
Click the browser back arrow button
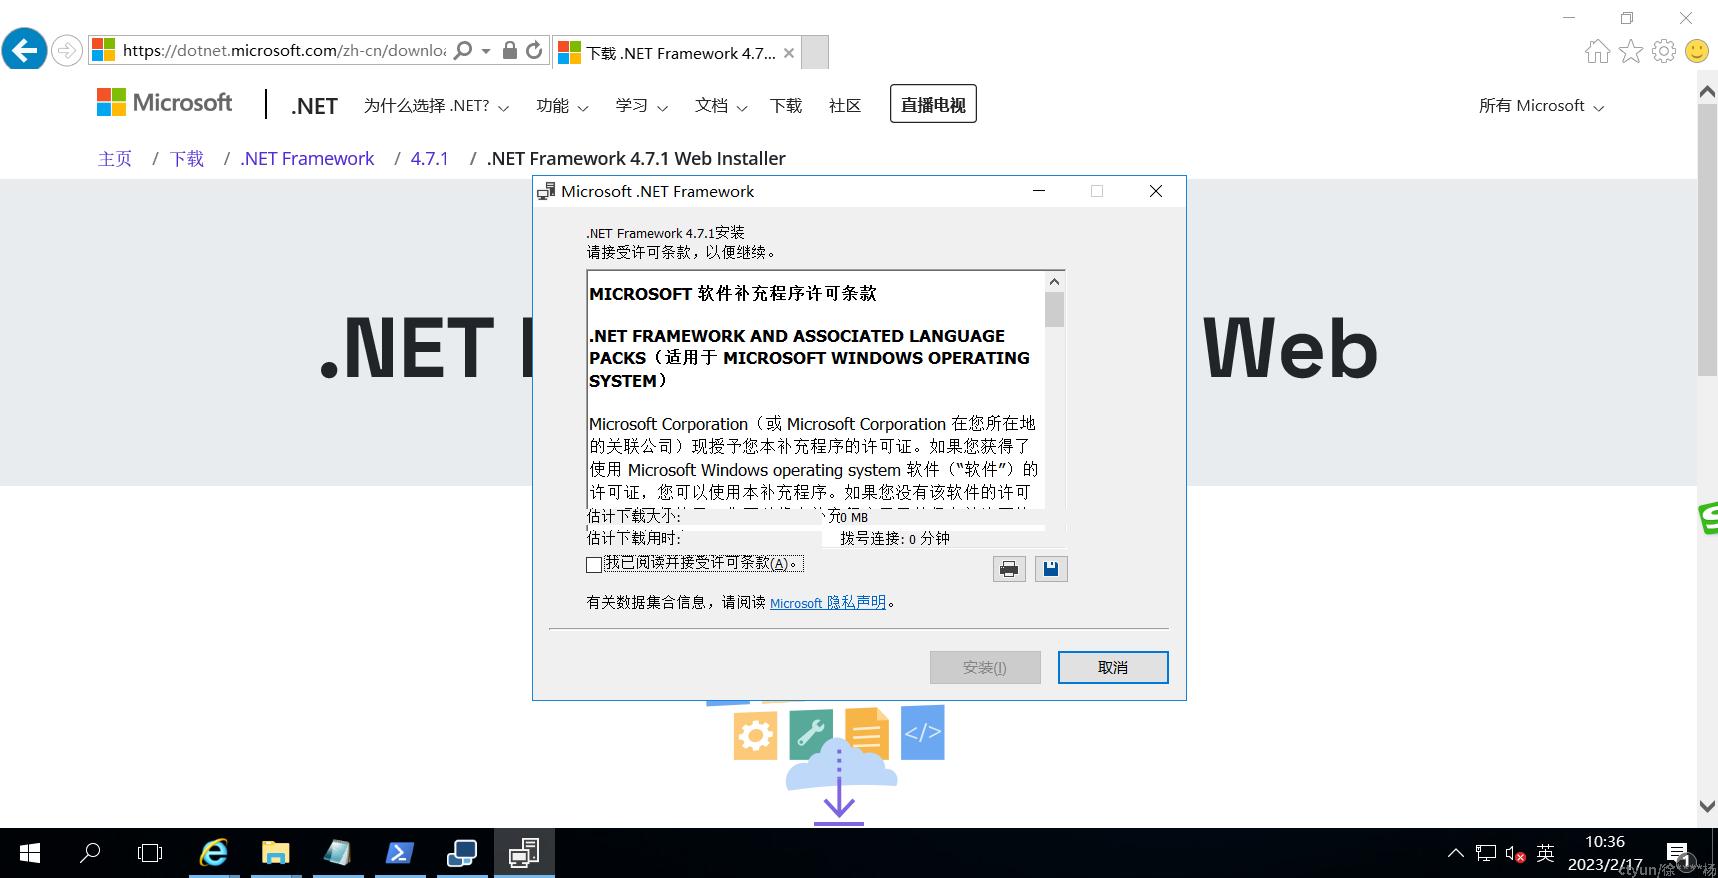click(x=25, y=49)
